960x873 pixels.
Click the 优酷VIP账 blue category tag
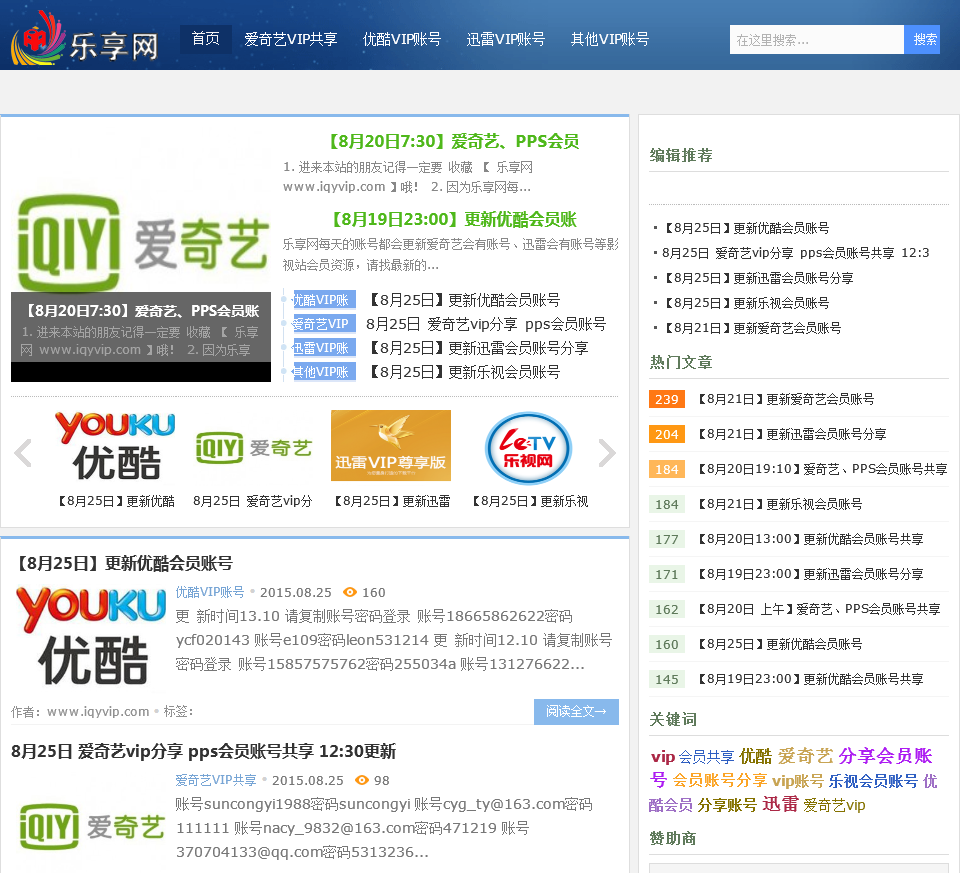click(324, 300)
